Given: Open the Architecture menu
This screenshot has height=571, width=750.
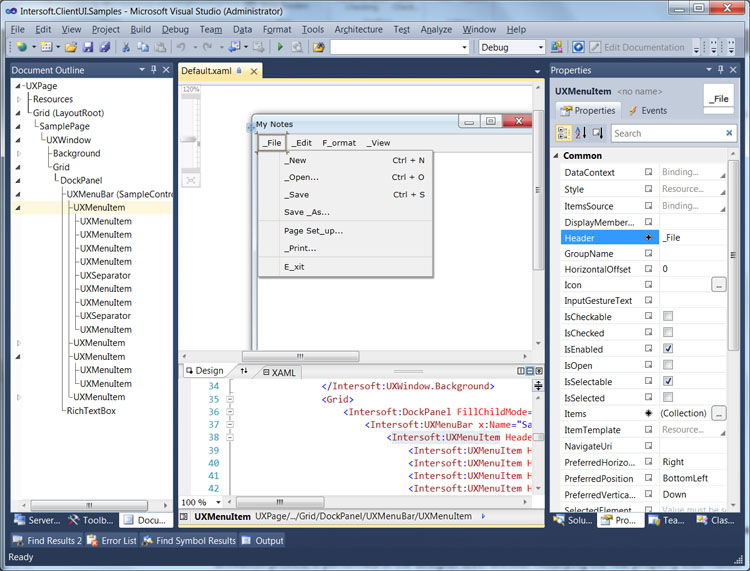Looking at the screenshot, I should click(358, 30).
